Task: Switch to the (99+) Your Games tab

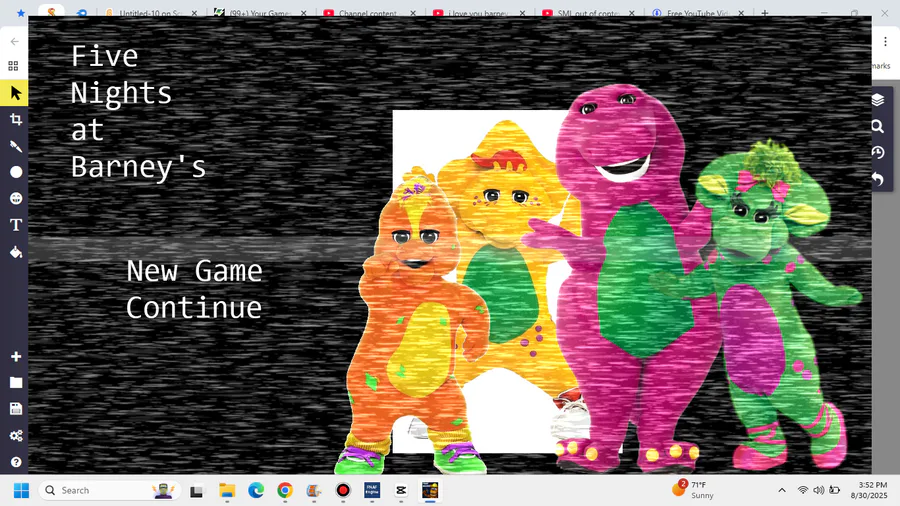Action: 259,13
